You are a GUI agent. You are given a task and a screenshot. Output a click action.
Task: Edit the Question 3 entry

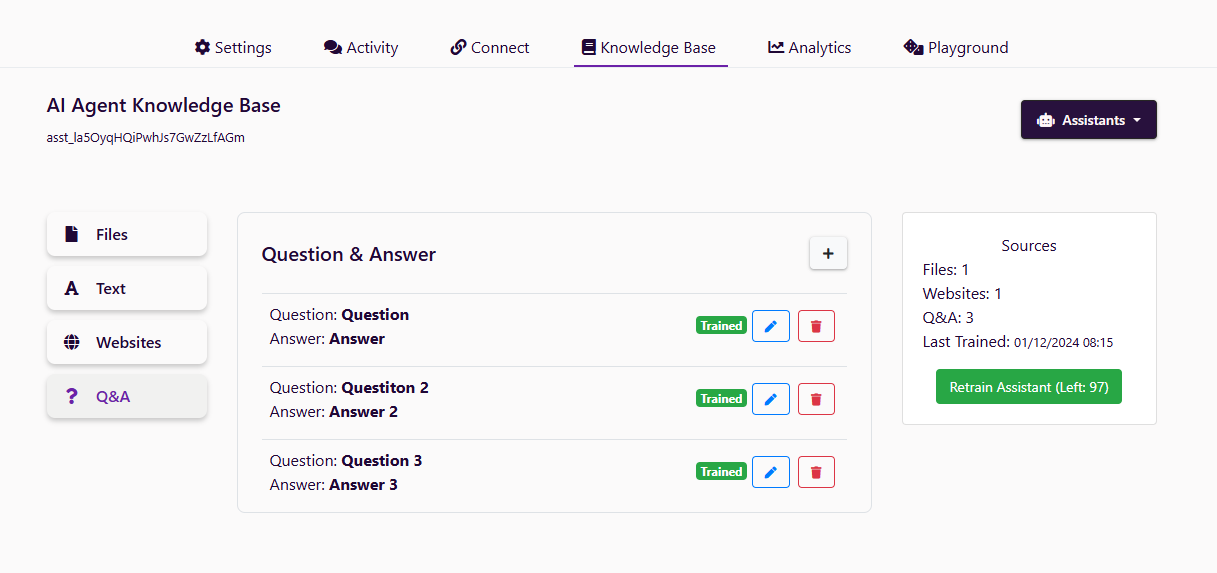[x=771, y=472]
